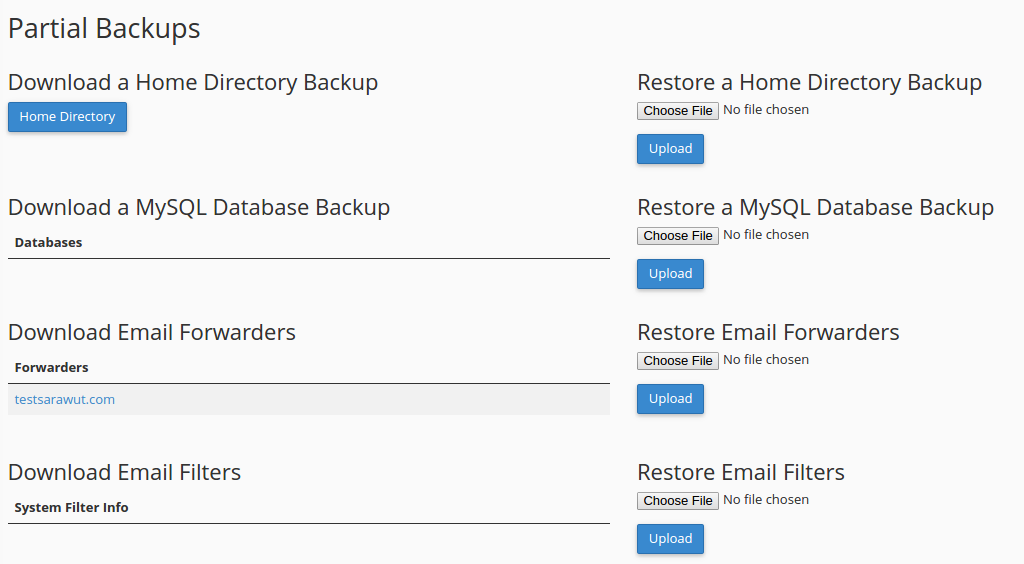This screenshot has height=564, width=1024.
Task: Click the Restore Email Filters heading
Action: (x=741, y=472)
